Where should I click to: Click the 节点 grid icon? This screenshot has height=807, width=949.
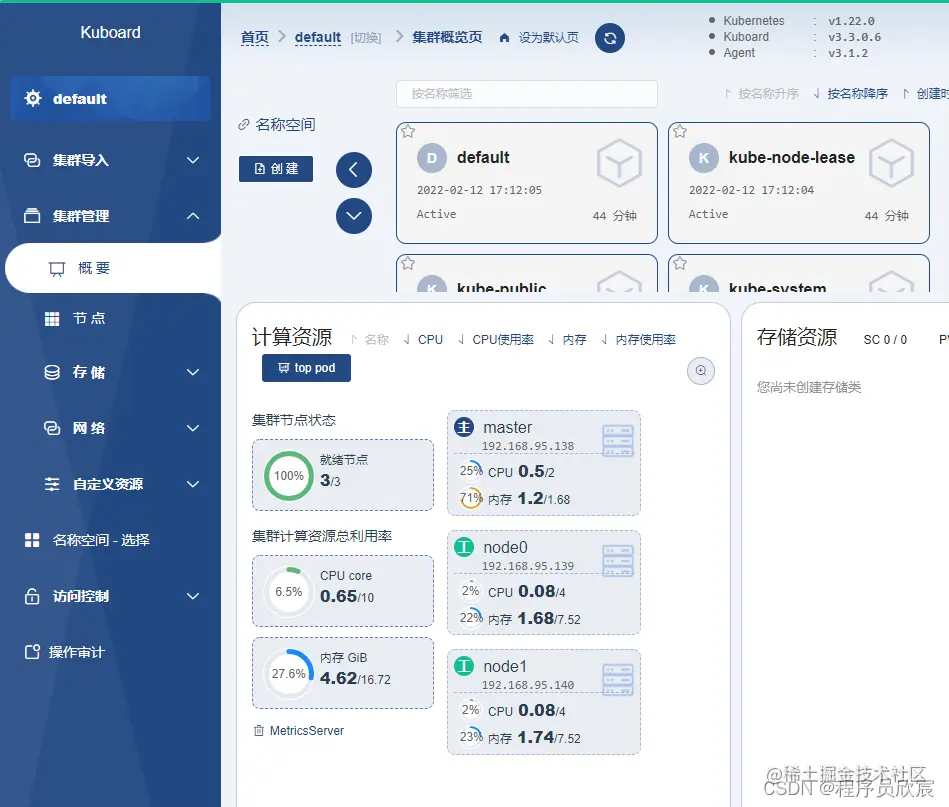pos(52,318)
